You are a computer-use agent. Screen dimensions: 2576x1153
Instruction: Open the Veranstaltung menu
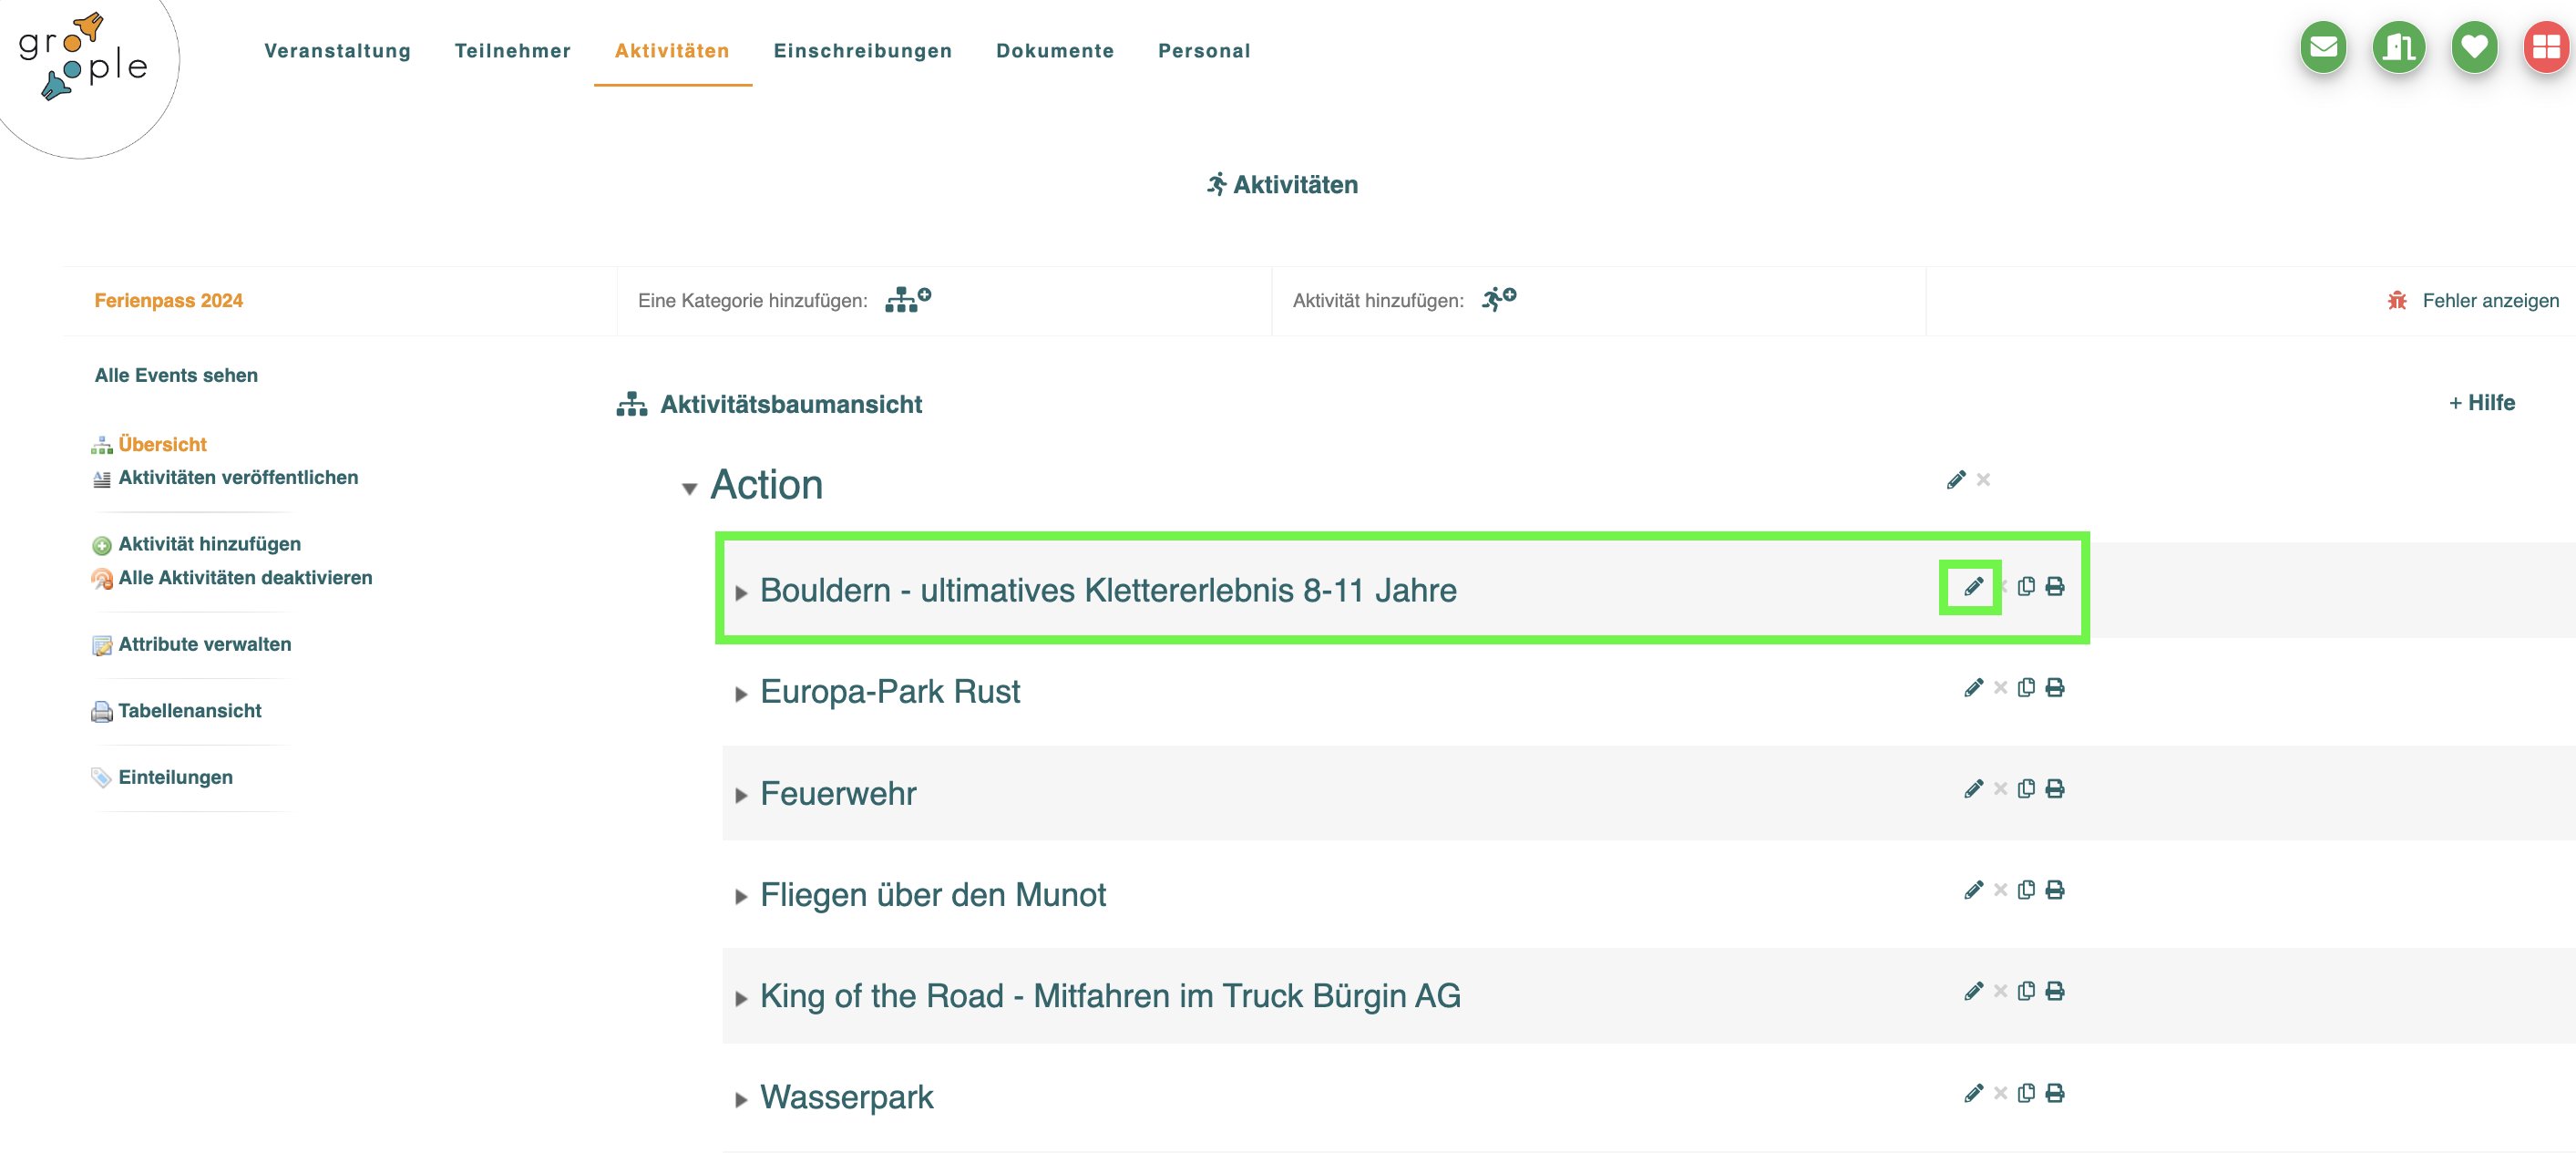pyautogui.click(x=337, y=51)
